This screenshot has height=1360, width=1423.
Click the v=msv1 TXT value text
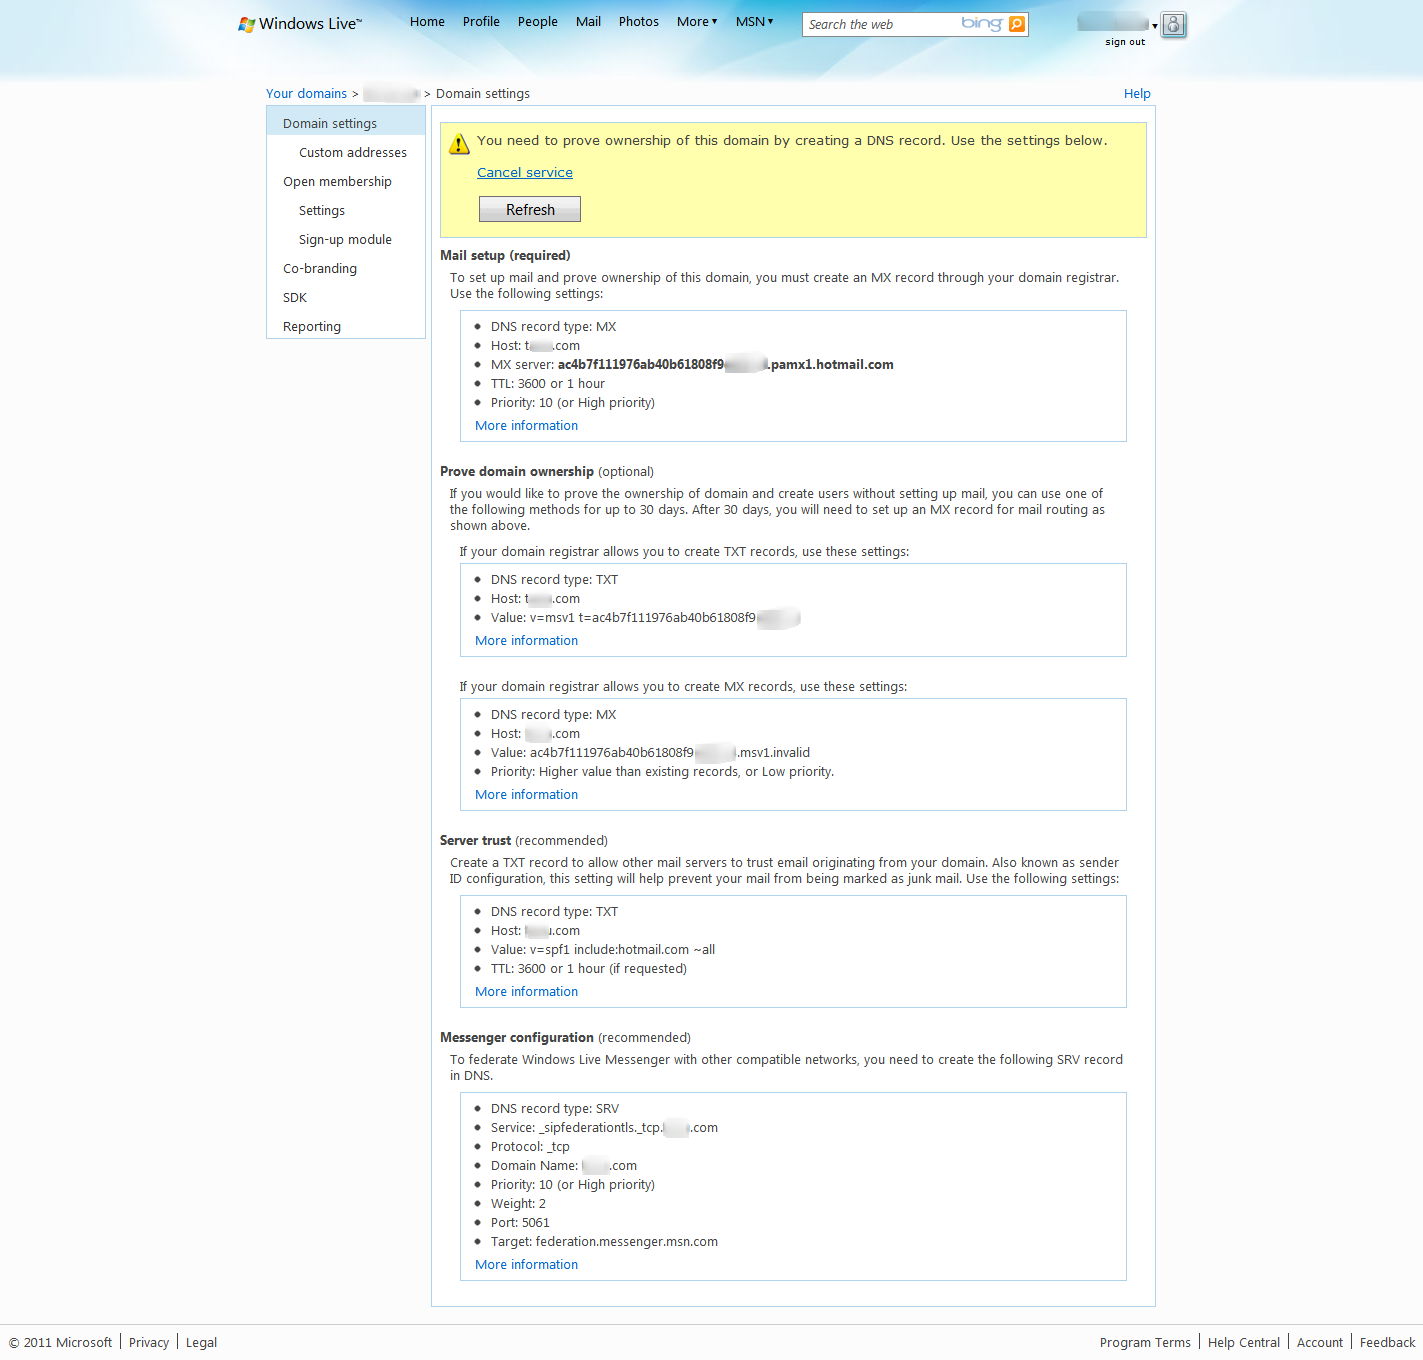click(x=665, y=617)
